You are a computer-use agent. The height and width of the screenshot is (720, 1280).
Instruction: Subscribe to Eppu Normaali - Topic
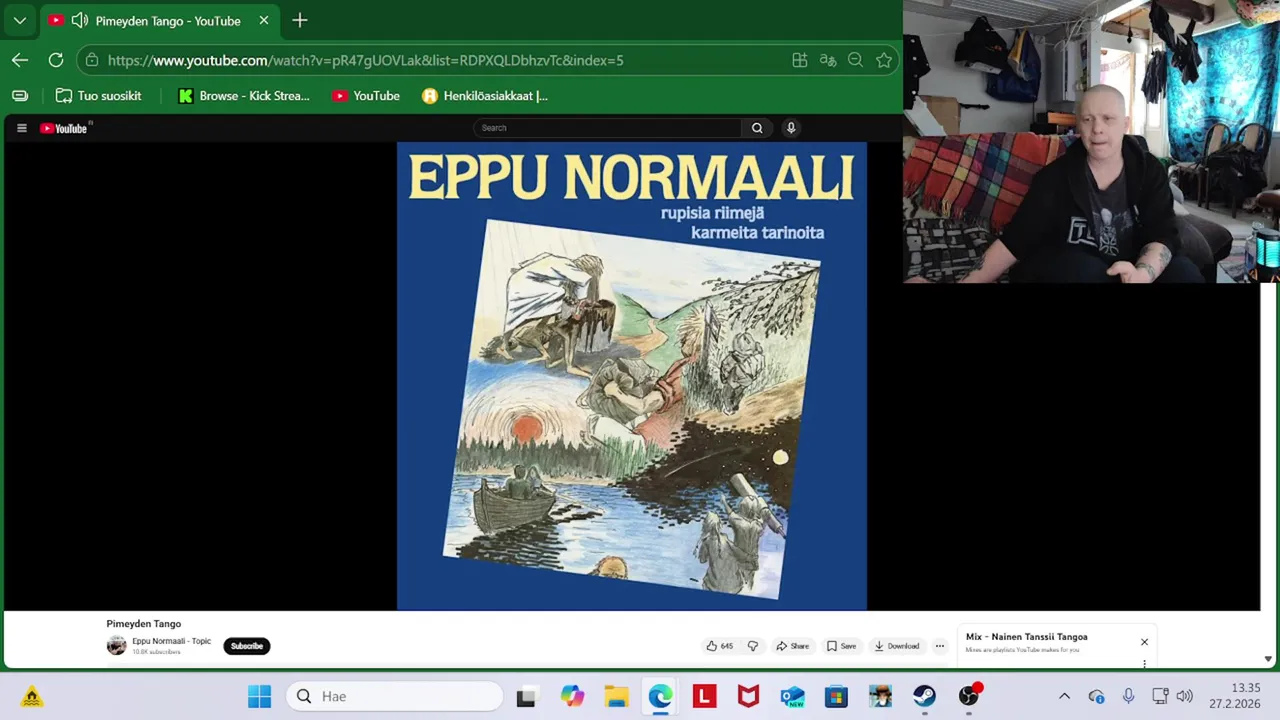(247, 646)
